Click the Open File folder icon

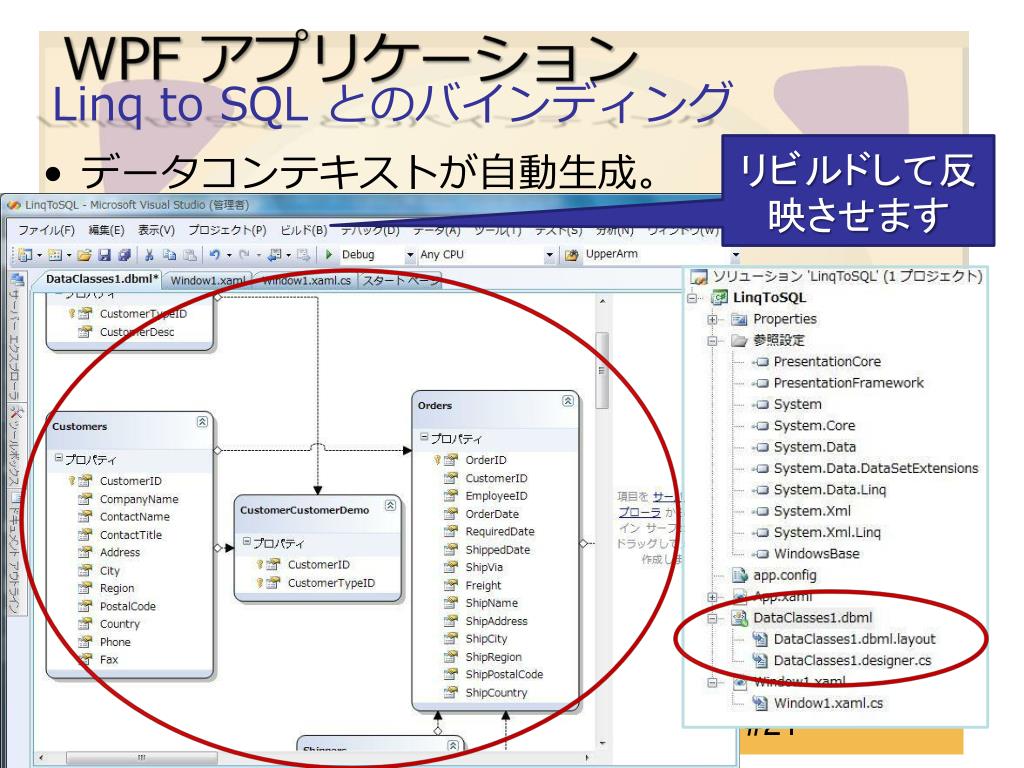[x=84, y=255]
